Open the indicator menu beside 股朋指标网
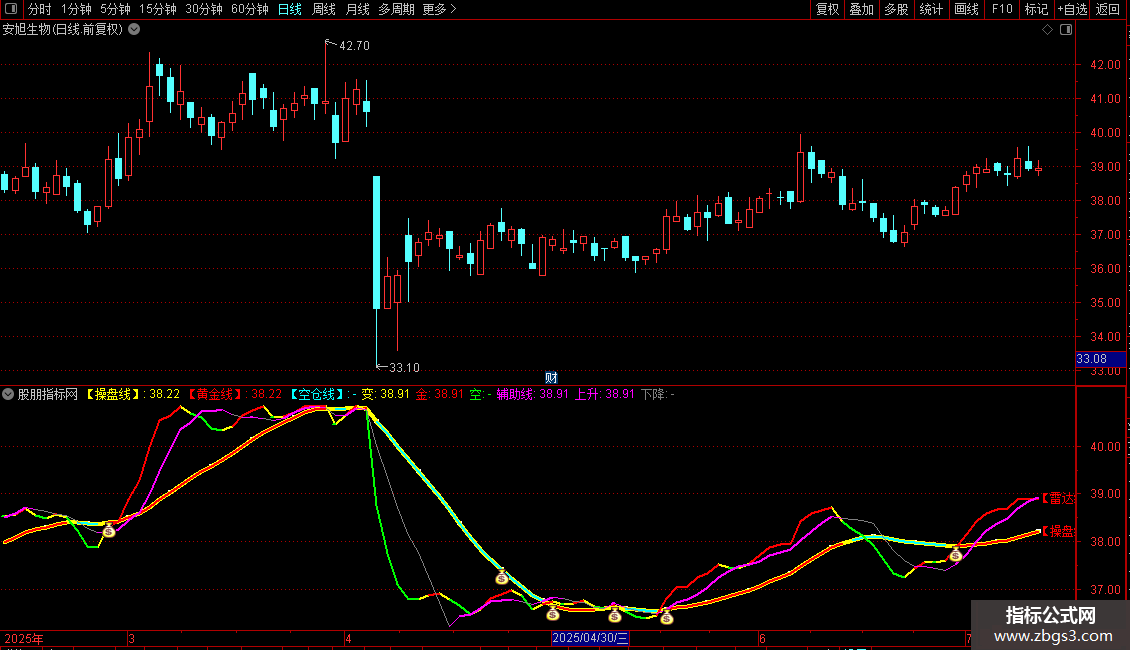 8,394
